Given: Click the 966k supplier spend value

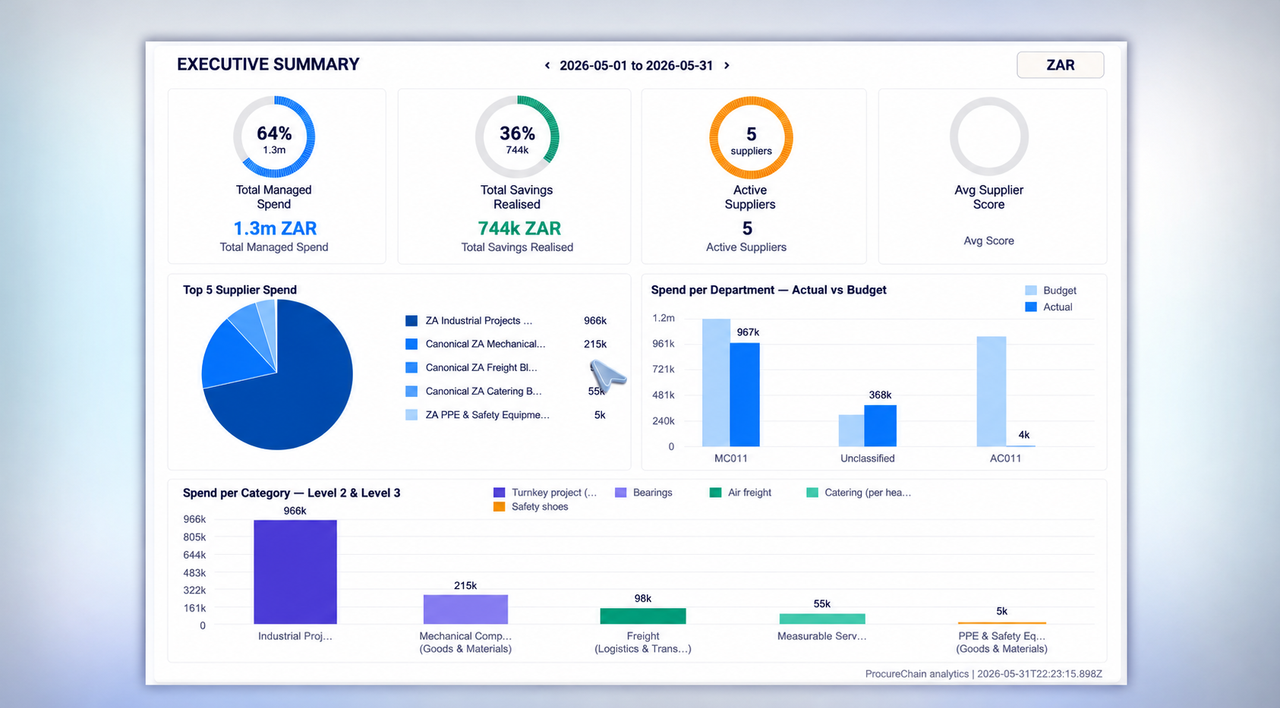Looking at the screenshot, I should pyautogui.click(x=595, y=321).
